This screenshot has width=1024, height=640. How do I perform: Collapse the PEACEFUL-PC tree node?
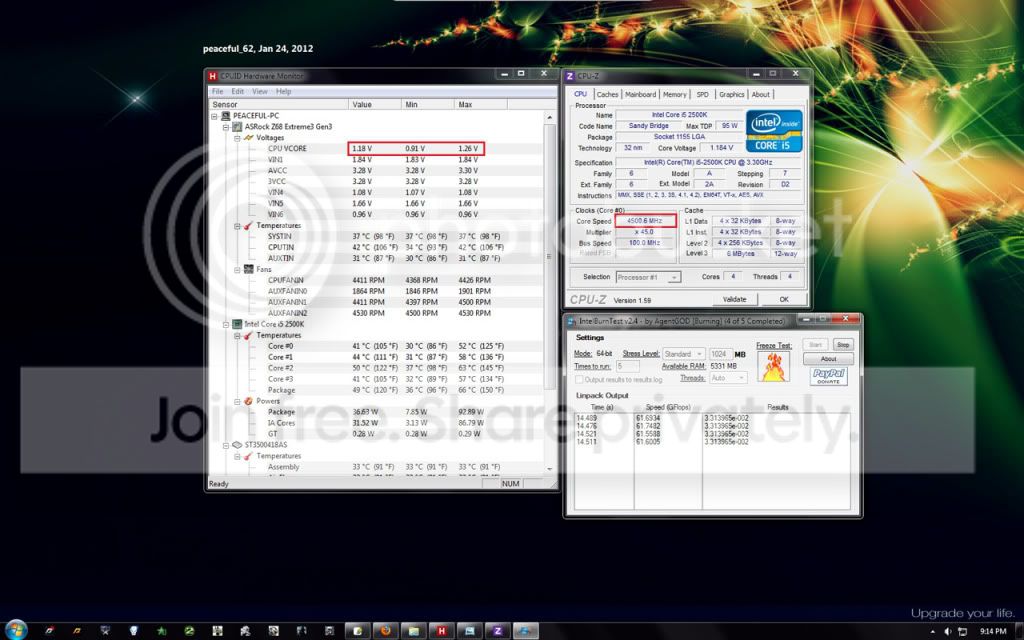pyautogui.click(x=214, y=116)
